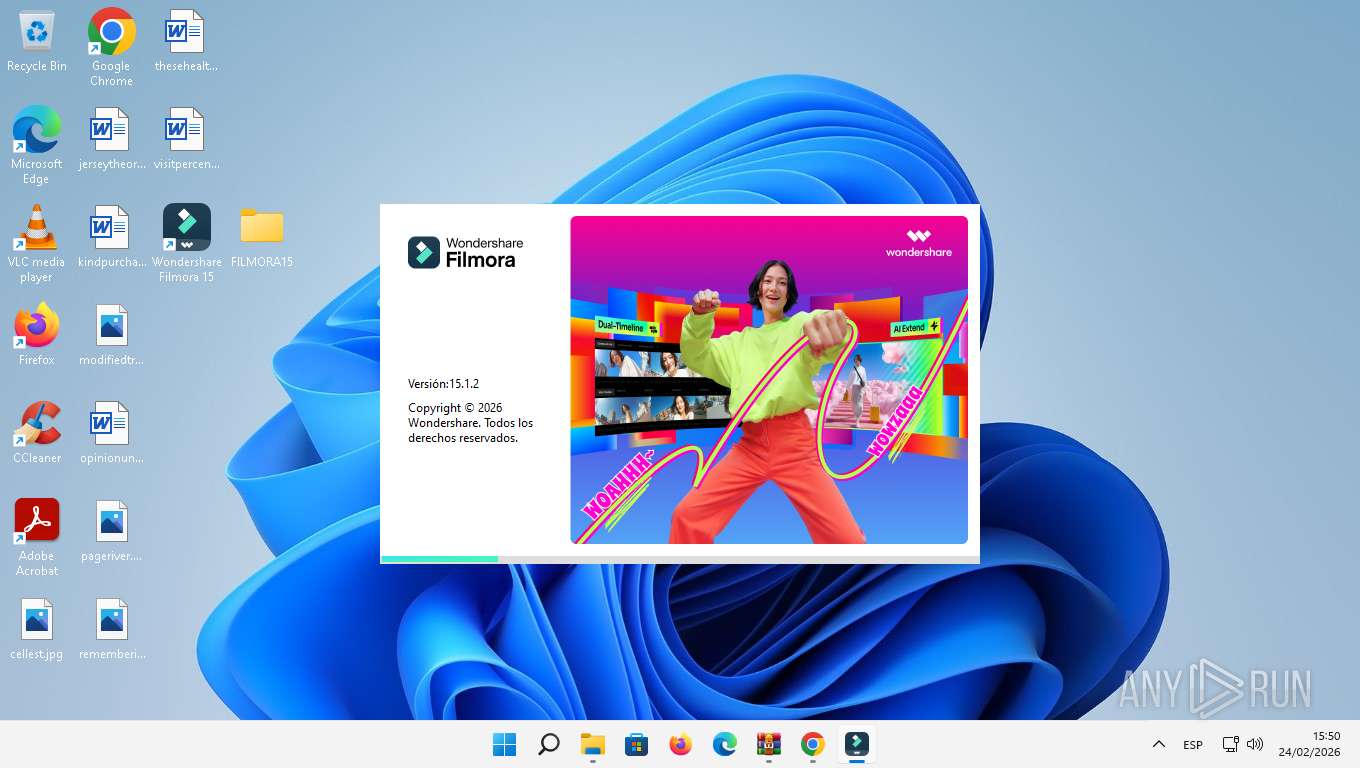
Task: Switch to Filmora in the taskbar
Action: pos(857,744)
